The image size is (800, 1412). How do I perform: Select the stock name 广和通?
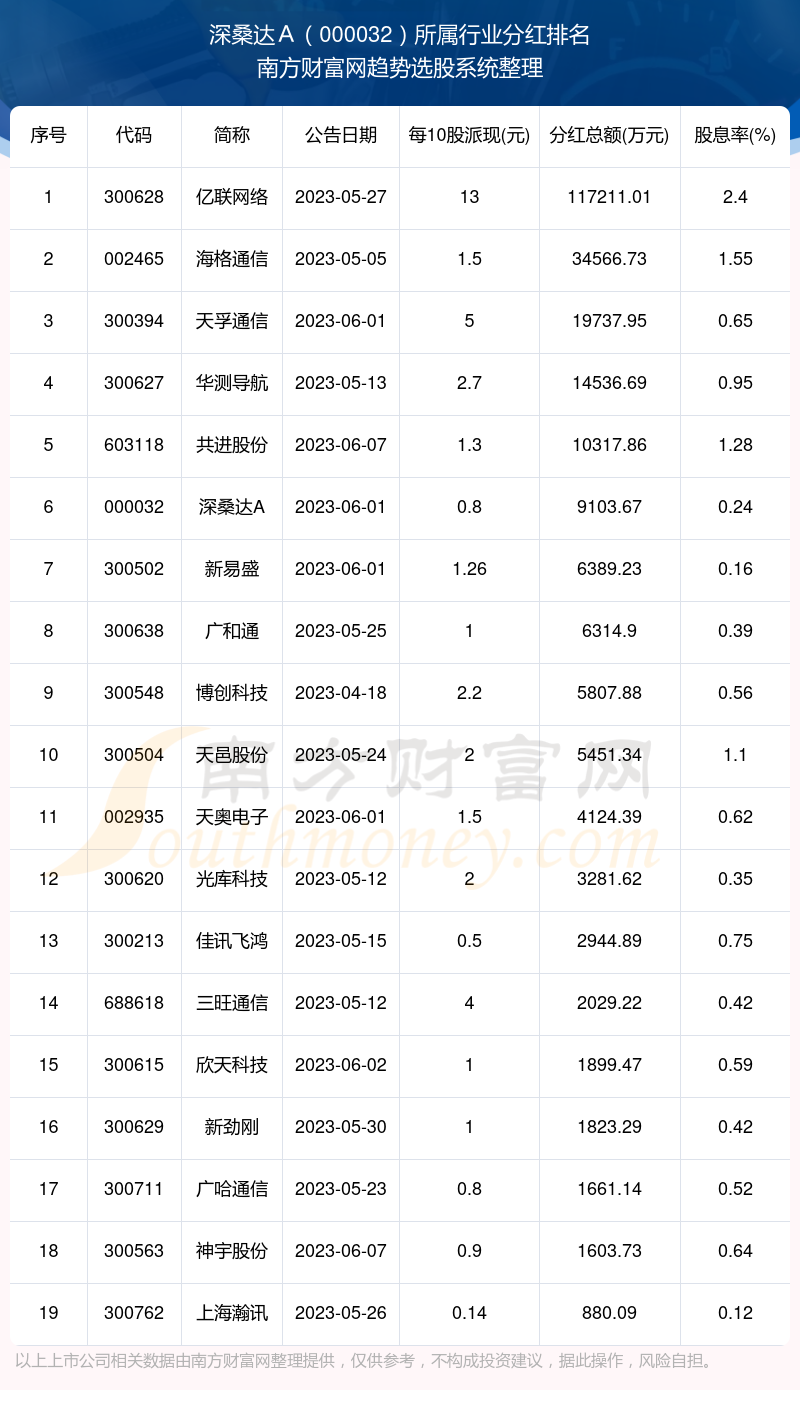tap(232, 631)
